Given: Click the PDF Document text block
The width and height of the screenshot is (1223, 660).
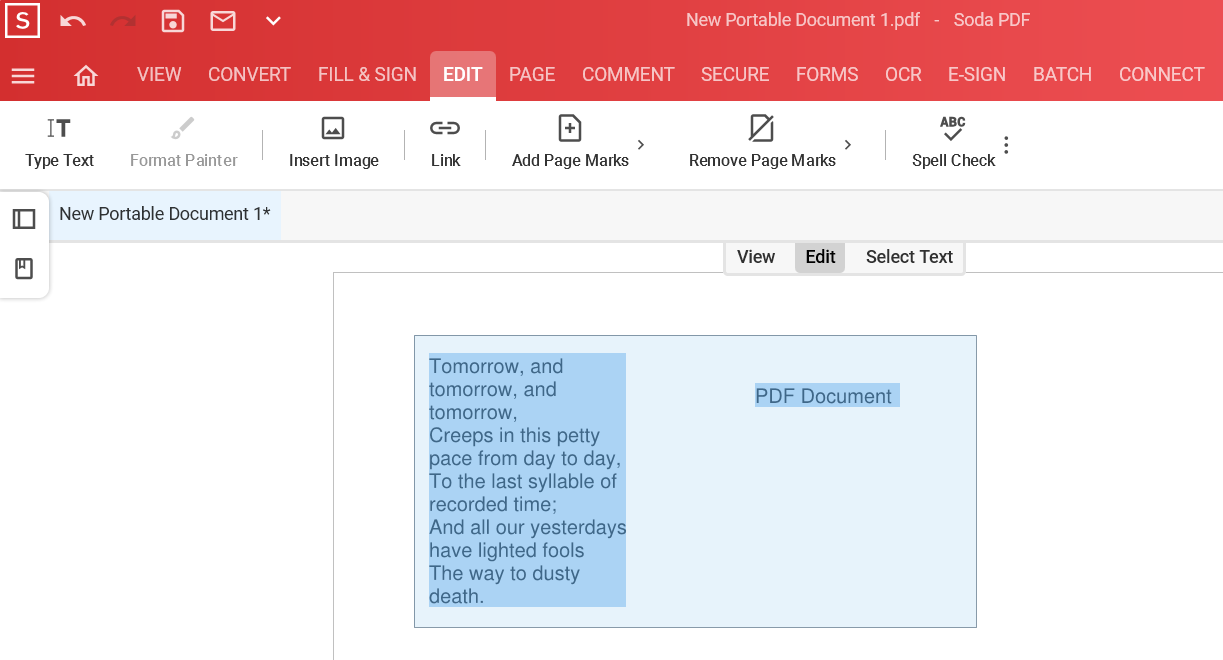Looking at the screenshot, I should click(826, 396).
